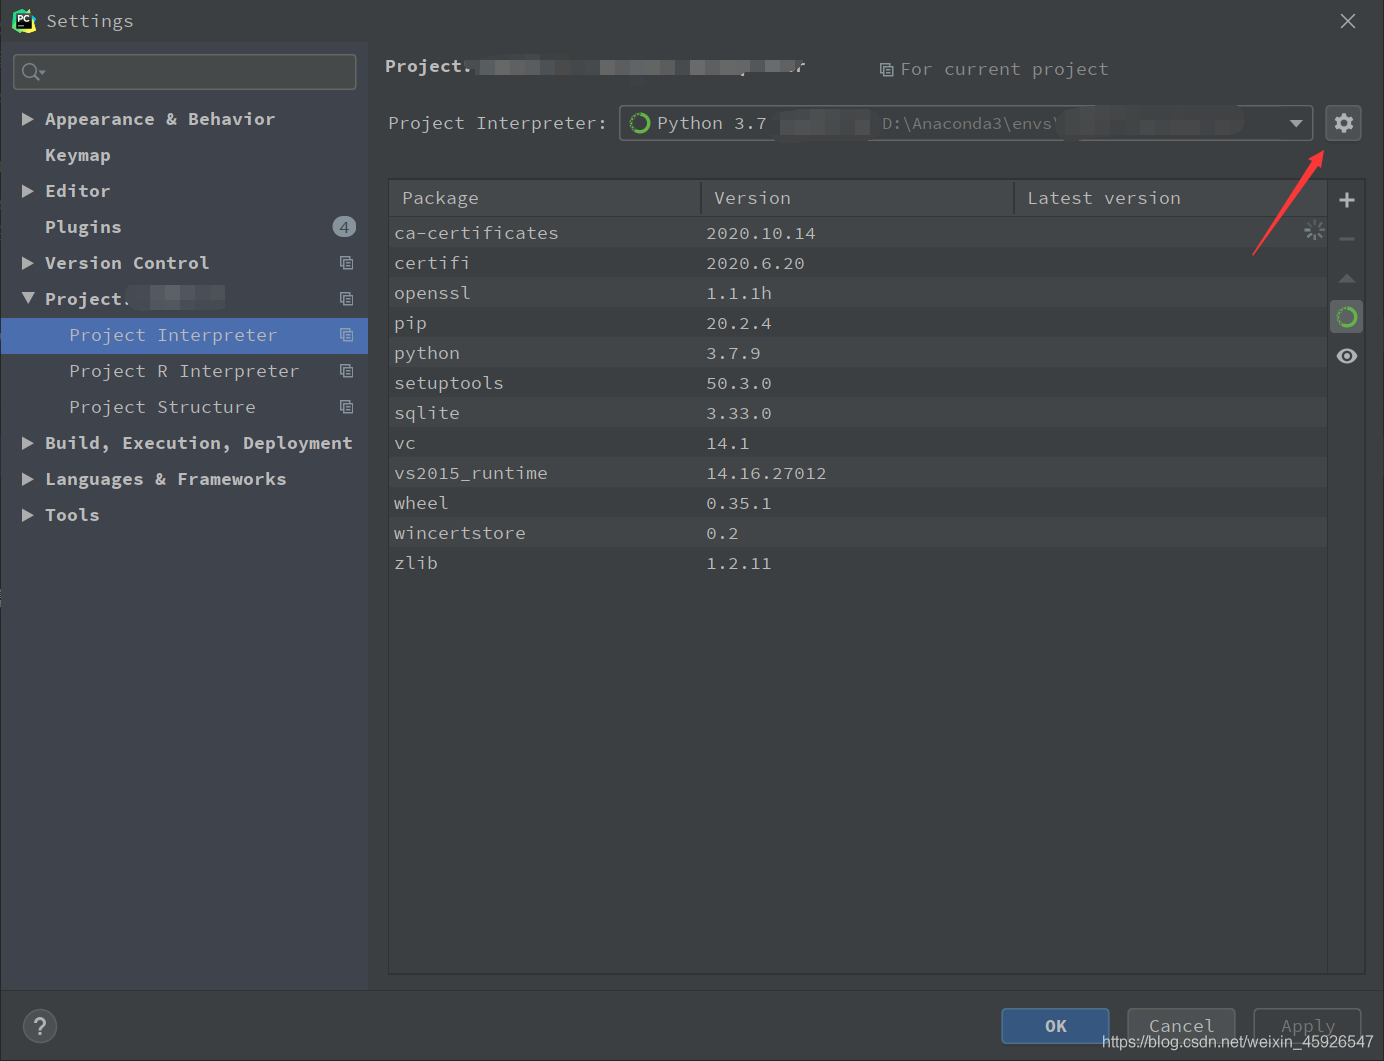Click version 2020.10.14 cell
Viewport: 1384px width, 1061px height.
click(761, 233)
